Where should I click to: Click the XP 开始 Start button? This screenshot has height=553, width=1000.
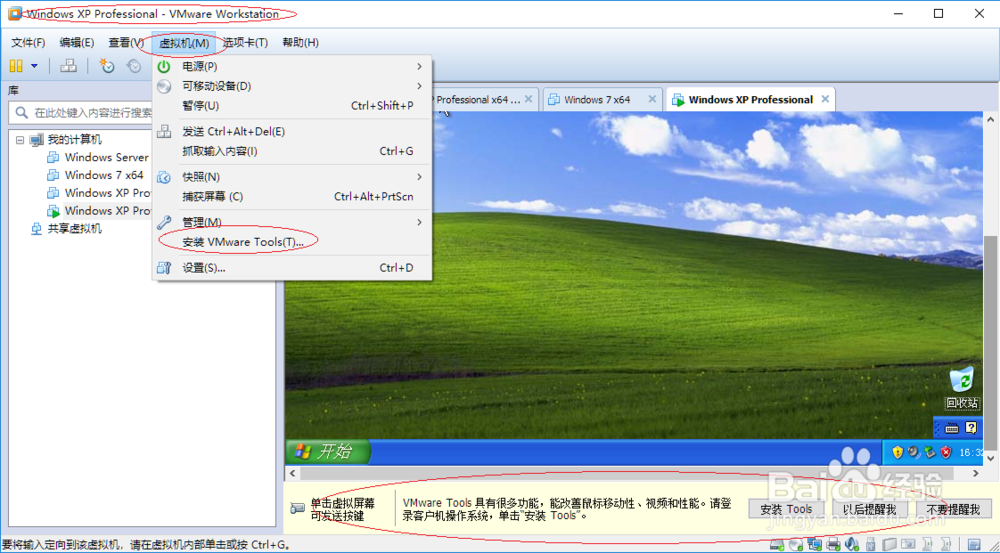coord(328,452)
